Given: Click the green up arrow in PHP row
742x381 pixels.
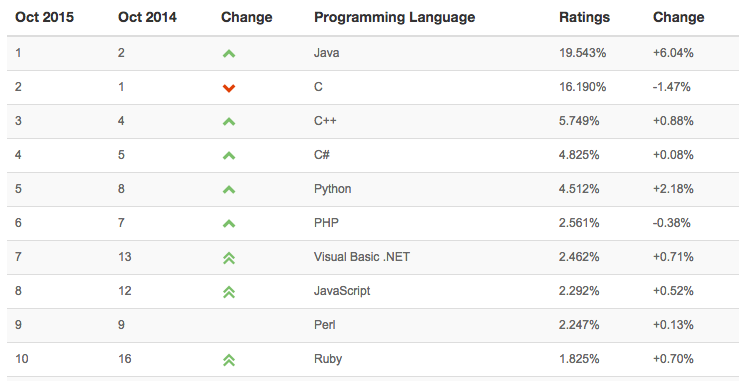Looking at the screenshot, I should [229, 224].
